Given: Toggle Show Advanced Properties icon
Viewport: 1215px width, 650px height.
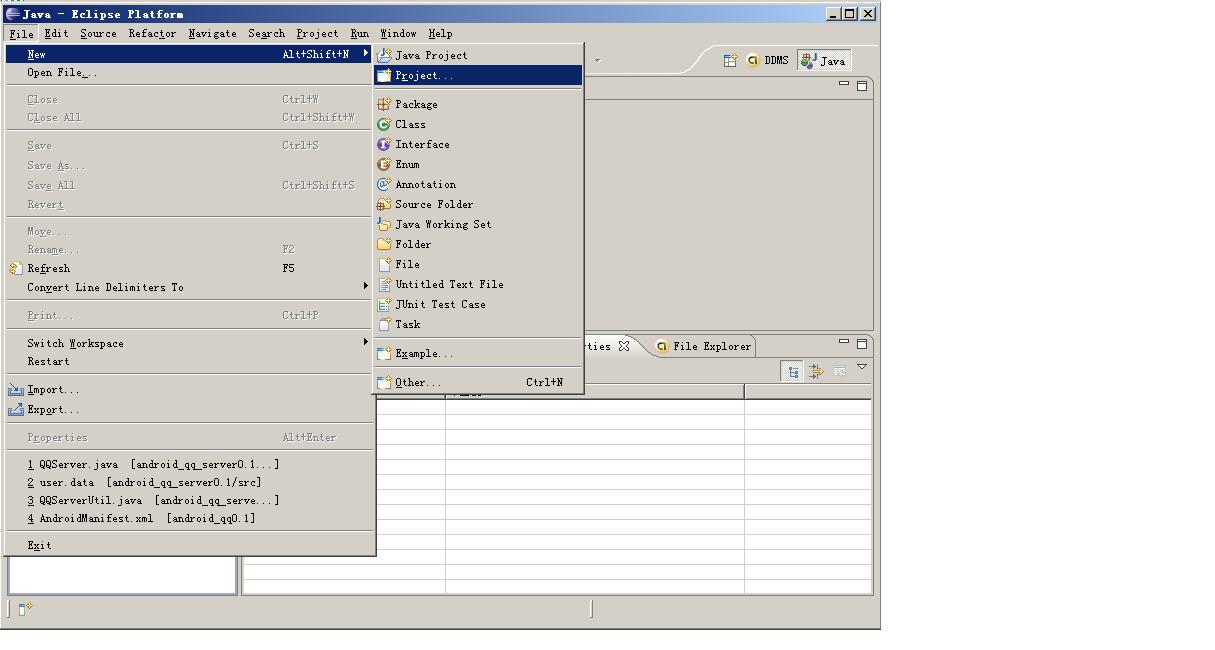Looking at the screenshot, I should (816, 371).
